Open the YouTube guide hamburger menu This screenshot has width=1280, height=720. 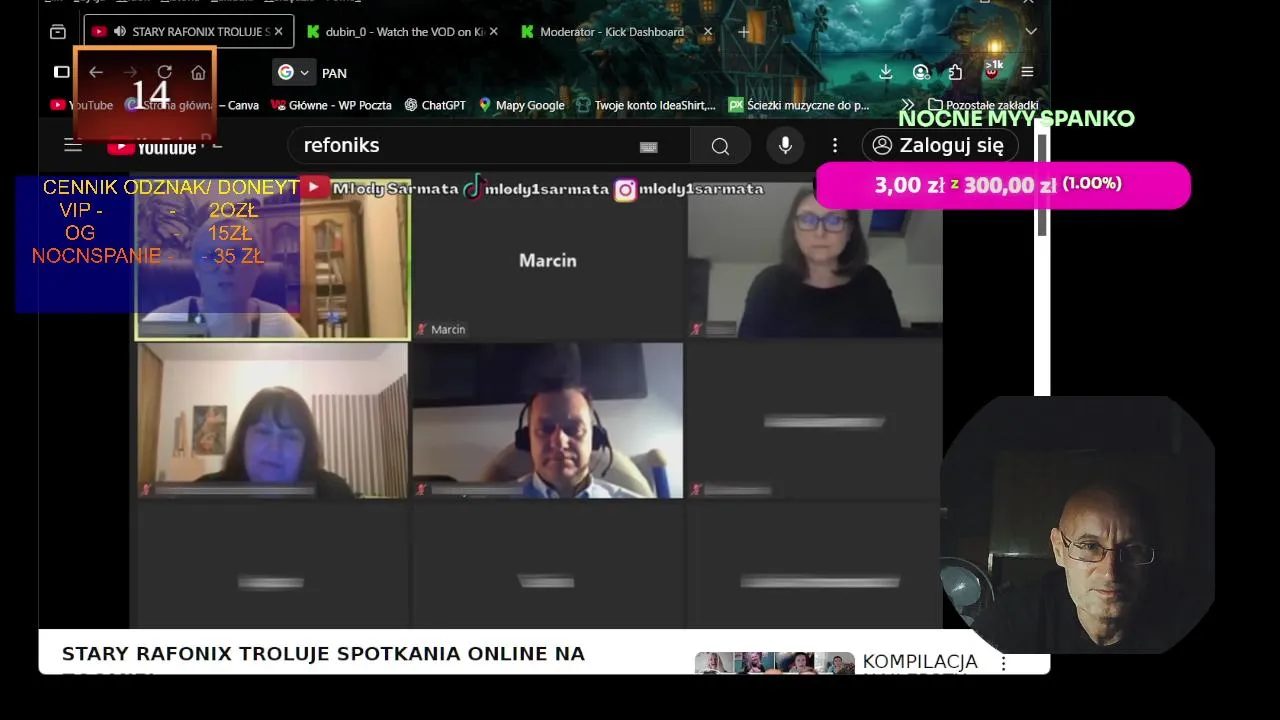(73, 145)
